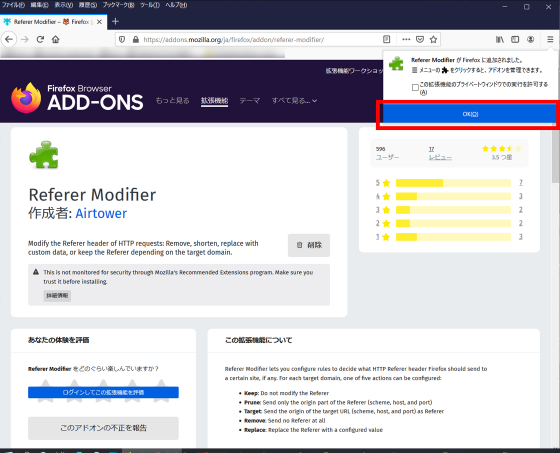Click the green puzzle icon on the add-on card
The width and height of the screenshot is (560, 453).
coord(44,154)
